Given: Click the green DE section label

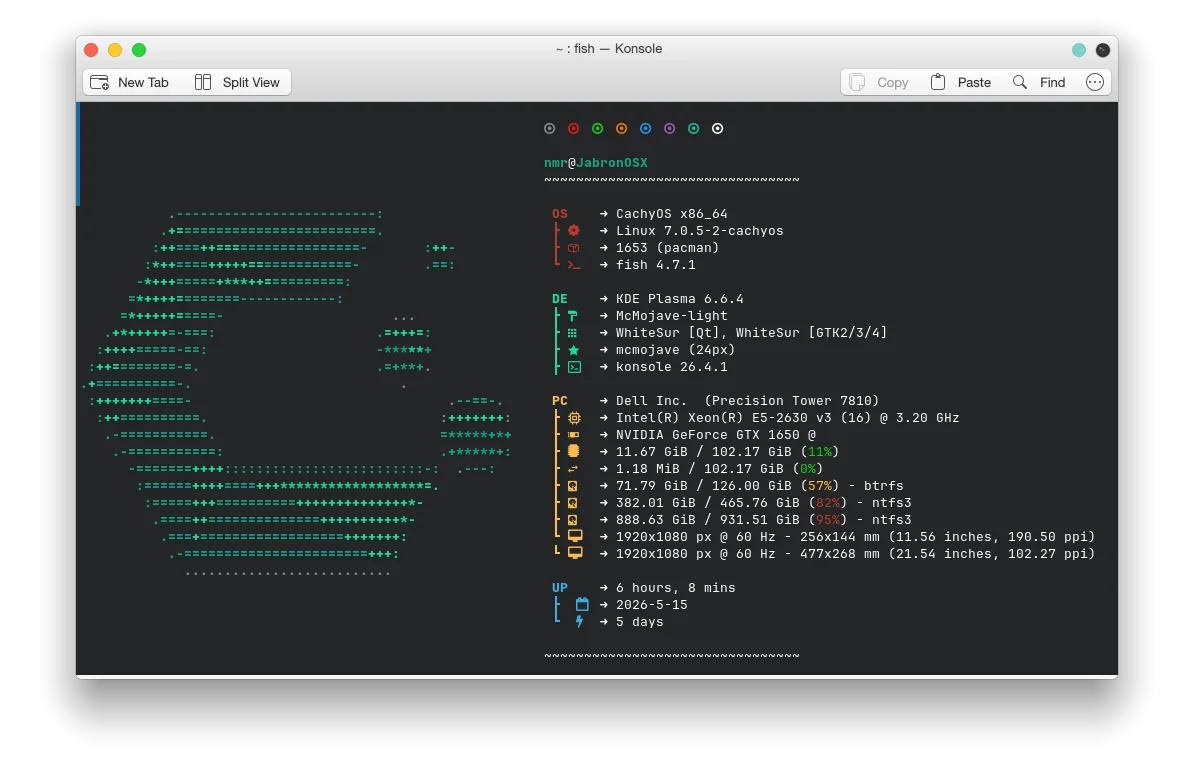Looking at the screenshot, I should [560, 299].
